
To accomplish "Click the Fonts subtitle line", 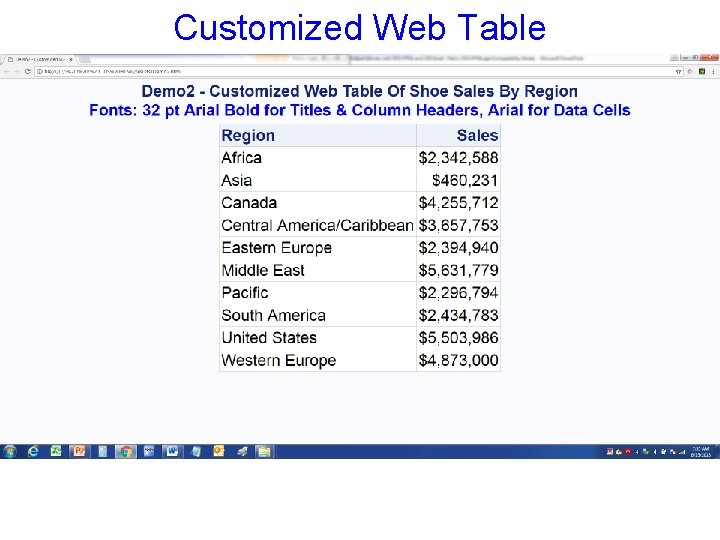I will 360,111.
